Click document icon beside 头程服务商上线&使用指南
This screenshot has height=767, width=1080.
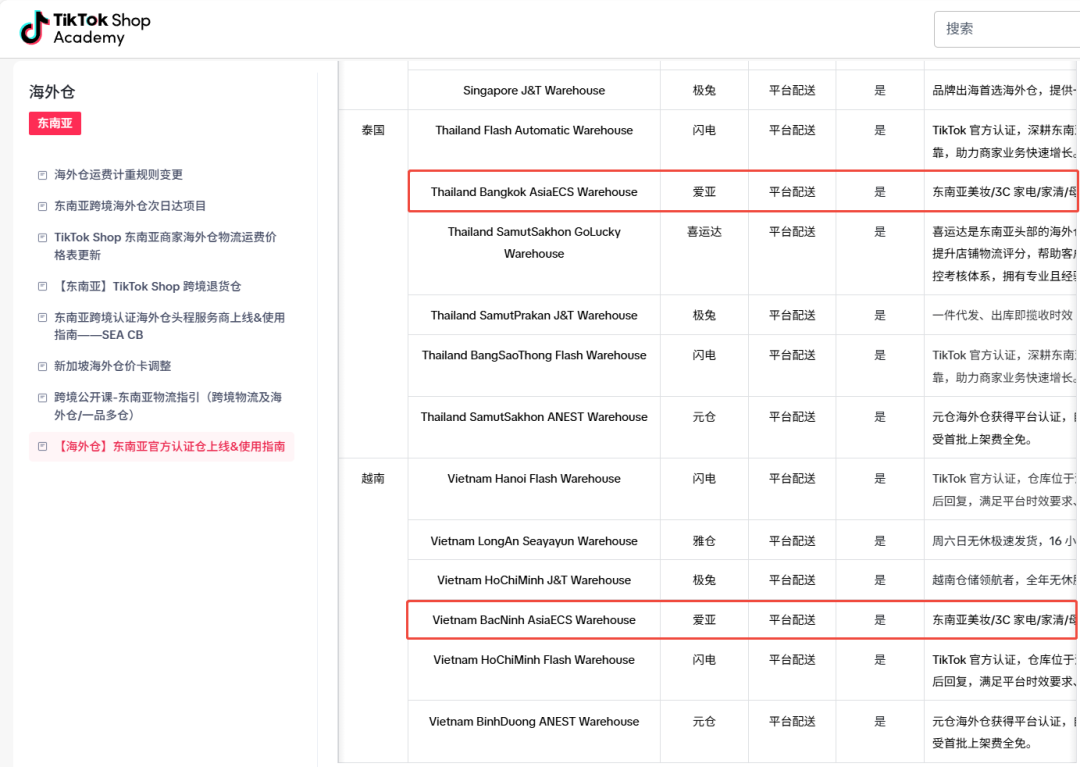pos(43,317)
